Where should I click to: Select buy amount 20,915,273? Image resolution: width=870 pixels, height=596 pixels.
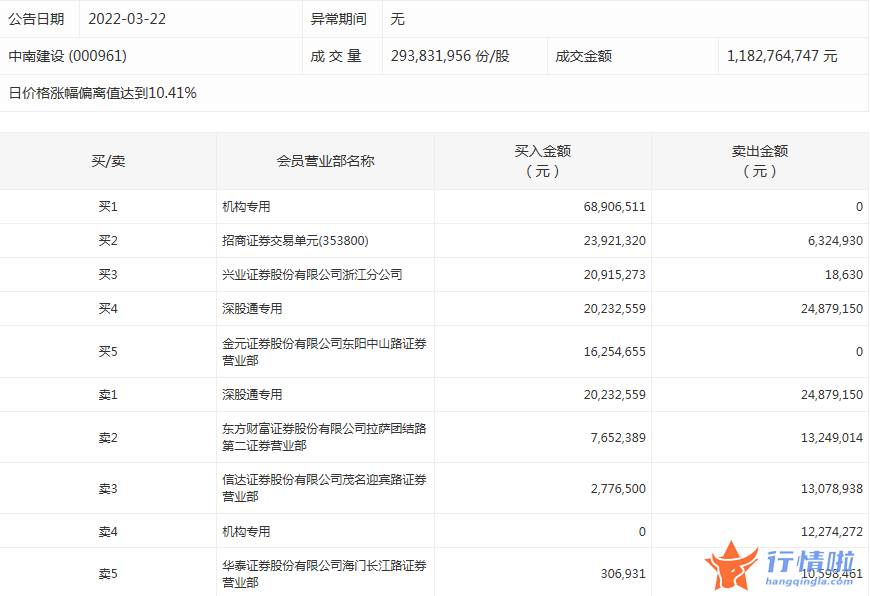point(615,275)
